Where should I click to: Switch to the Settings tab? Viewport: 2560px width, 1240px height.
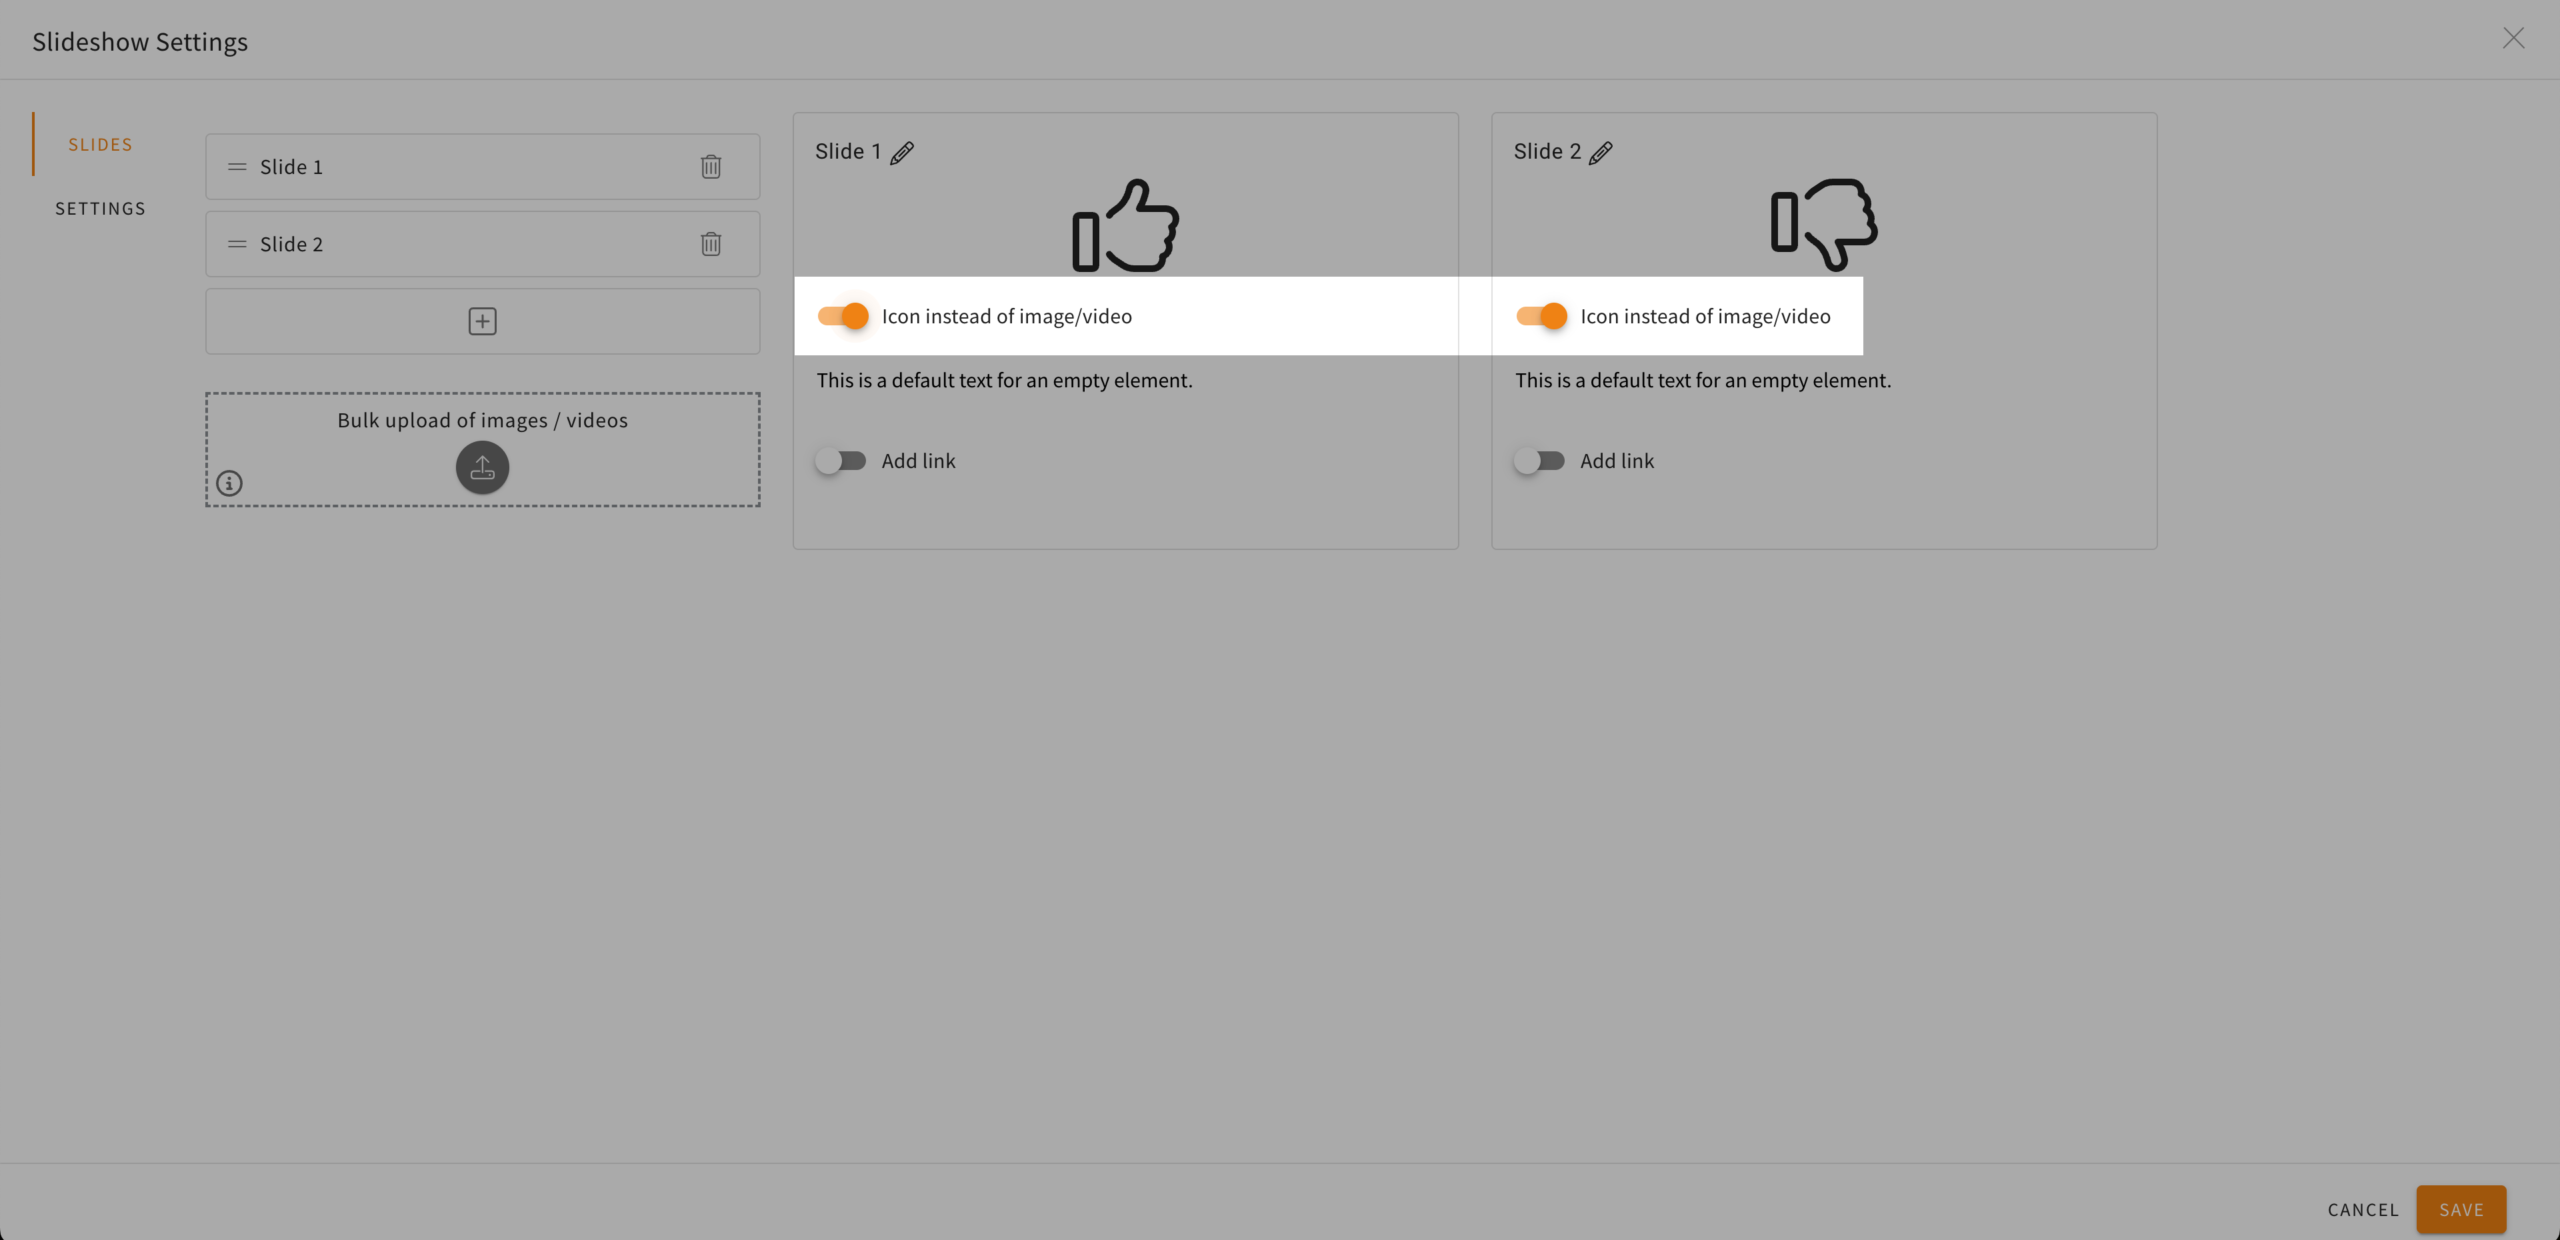[x=100, y=209]
